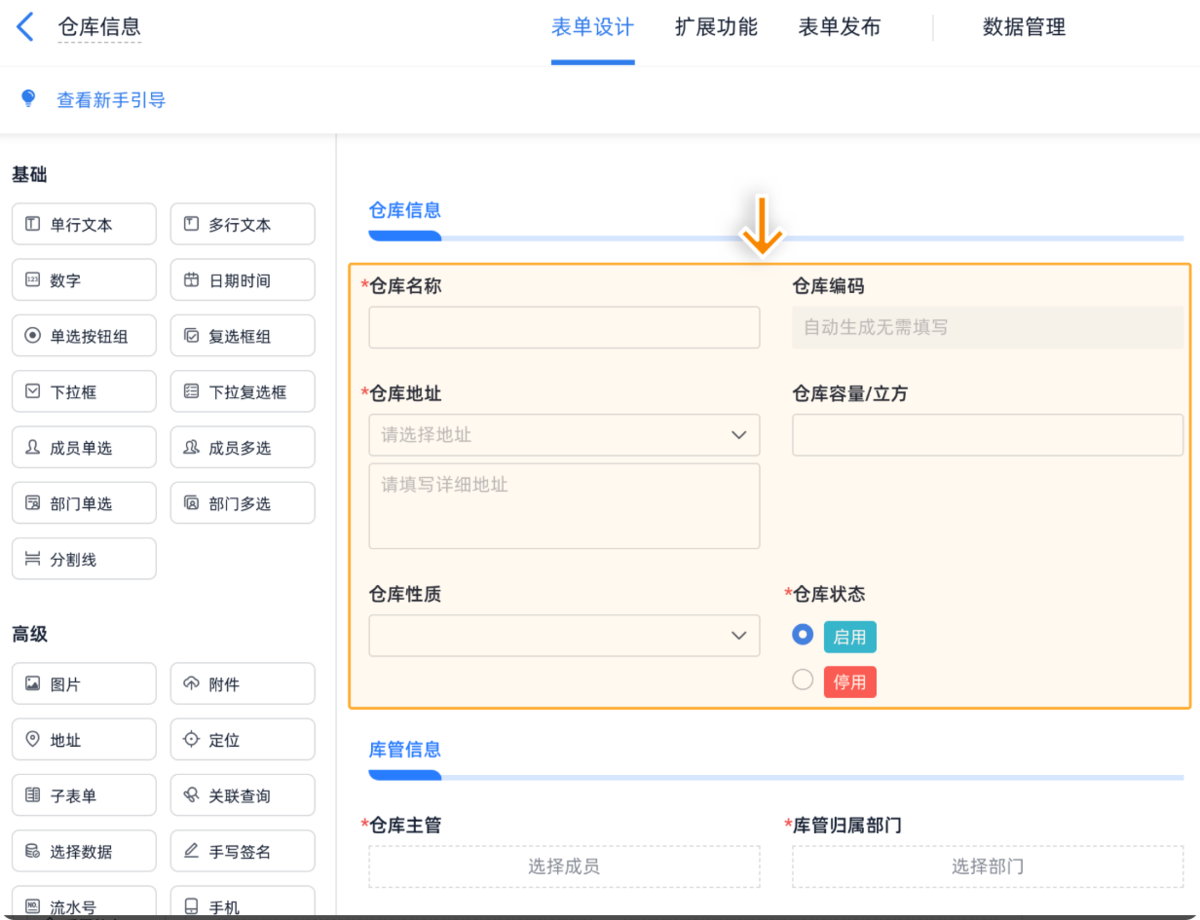Select the 启用 radio button
Viewport: 1200px width, 920px height.
click(x=802, y=634)
